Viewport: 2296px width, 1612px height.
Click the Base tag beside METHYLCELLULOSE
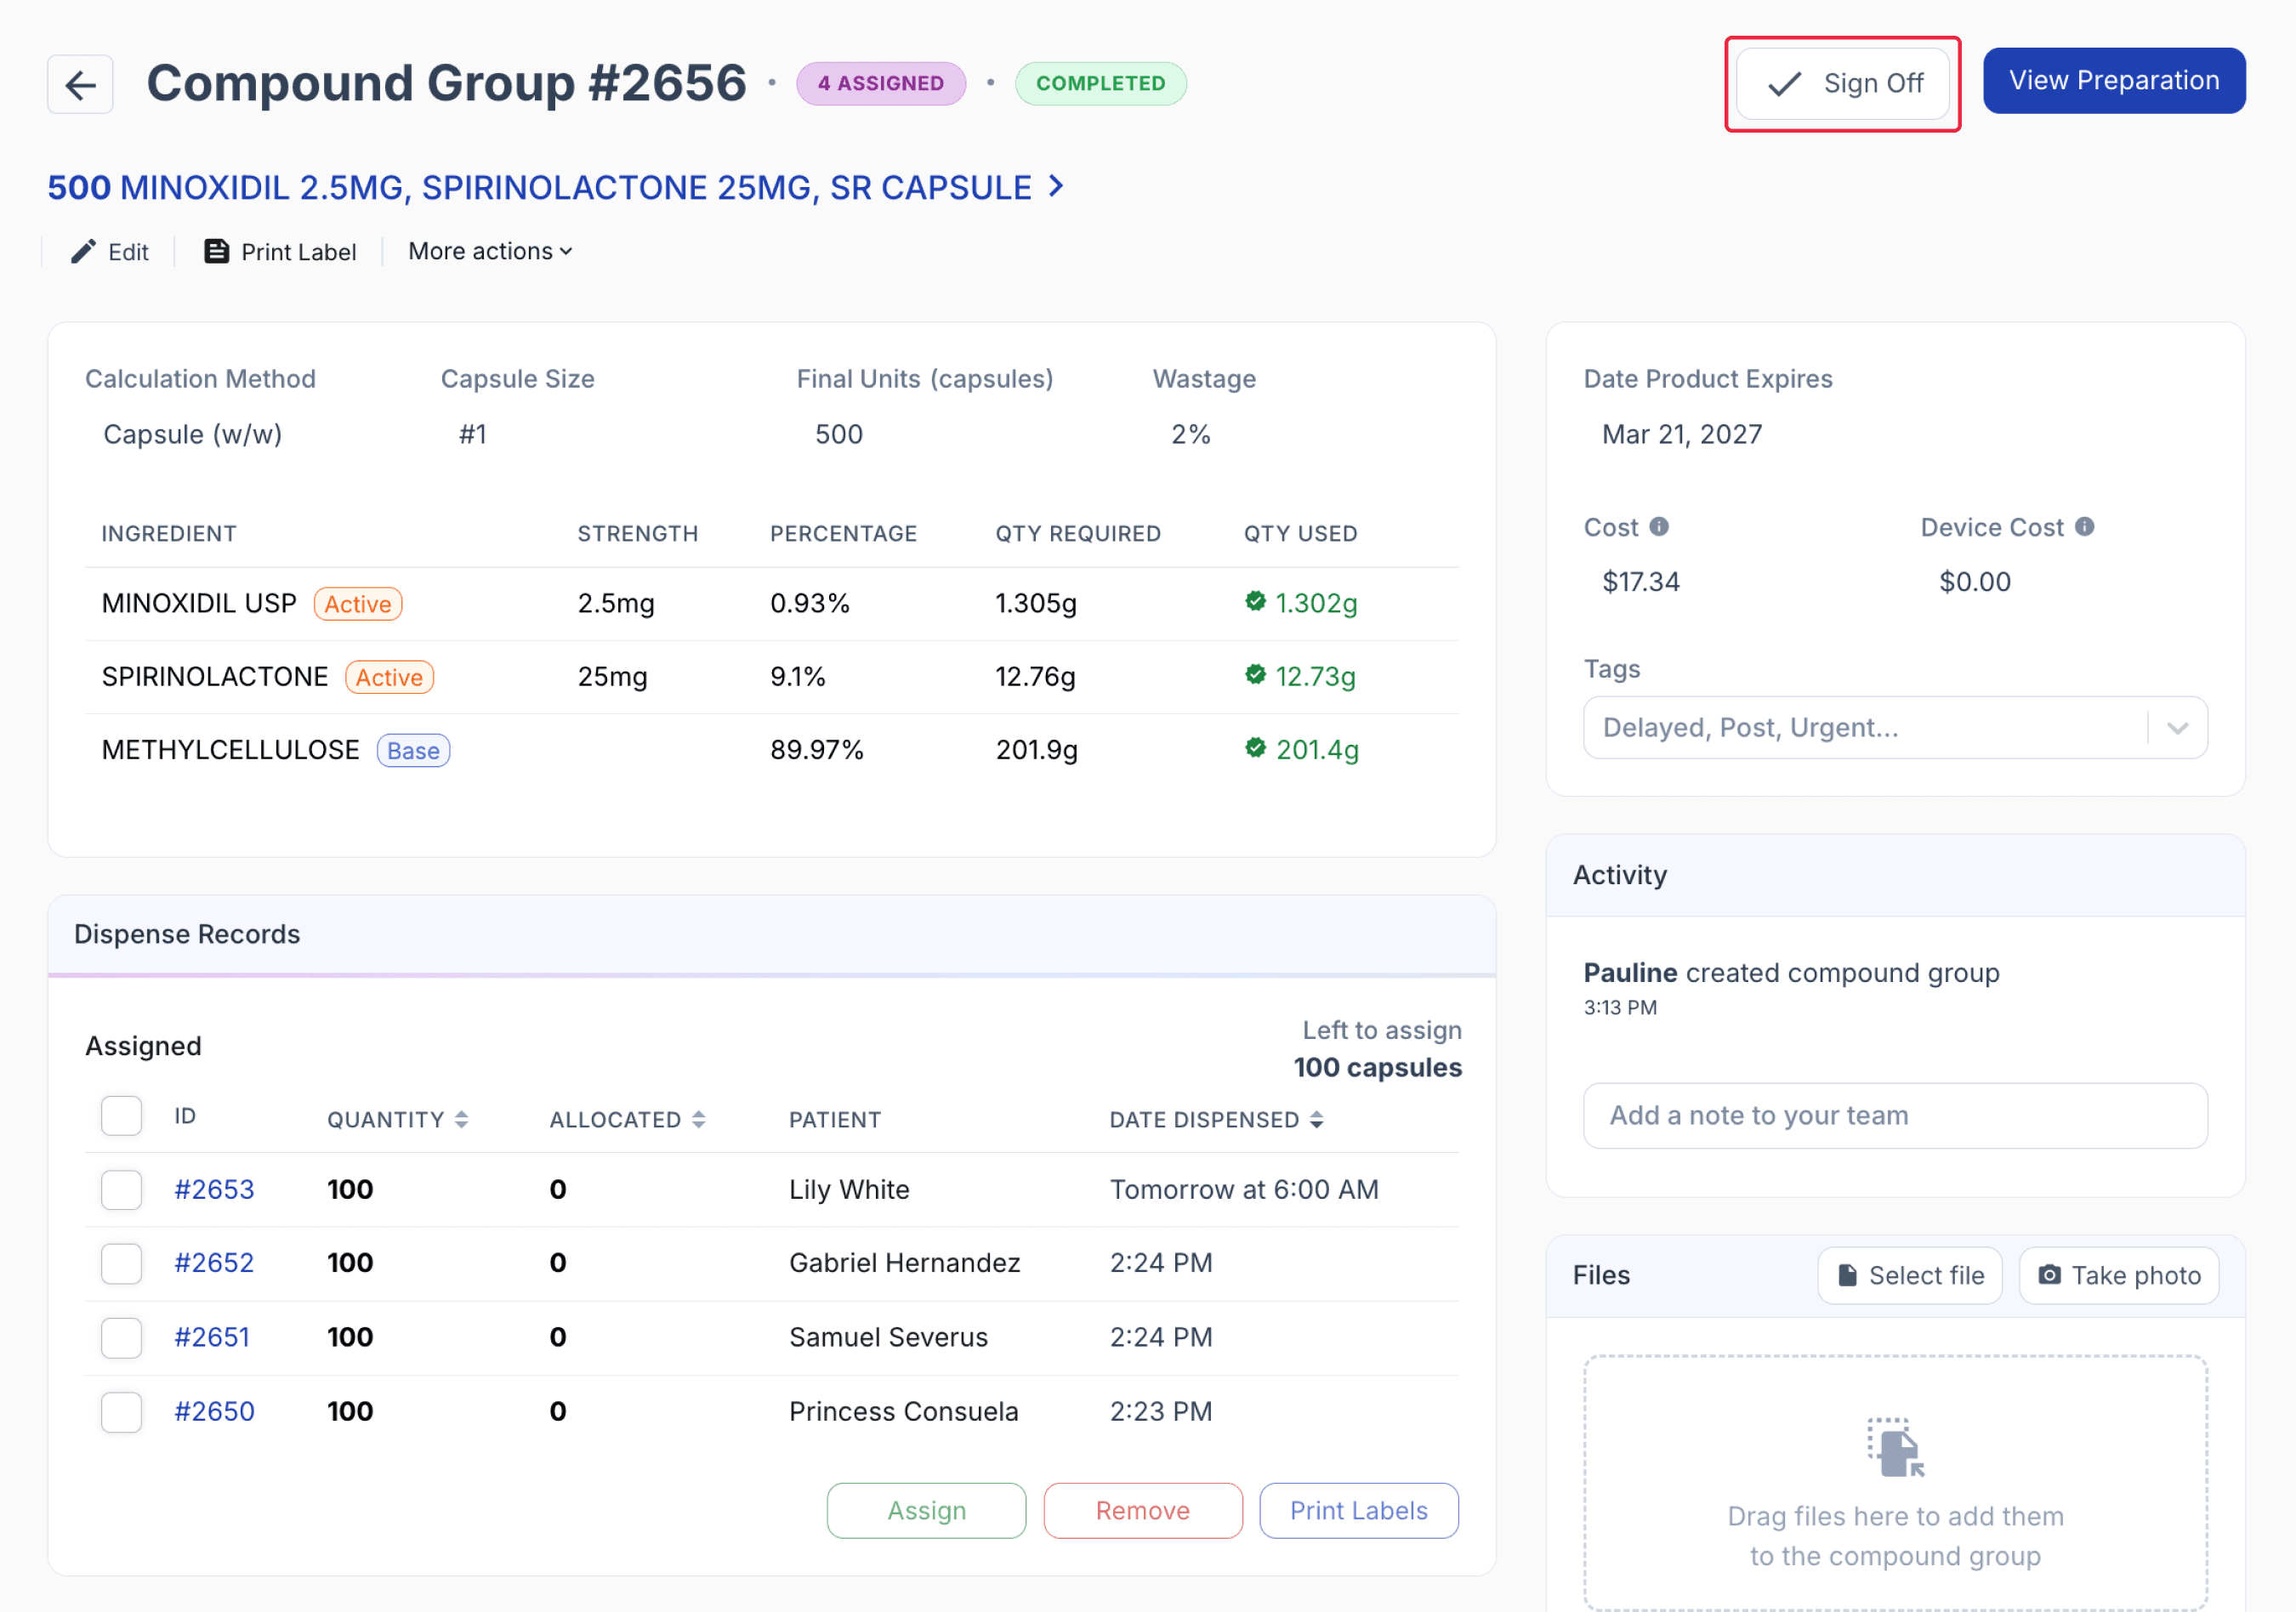pyautogui.click(x=413, y=751)
